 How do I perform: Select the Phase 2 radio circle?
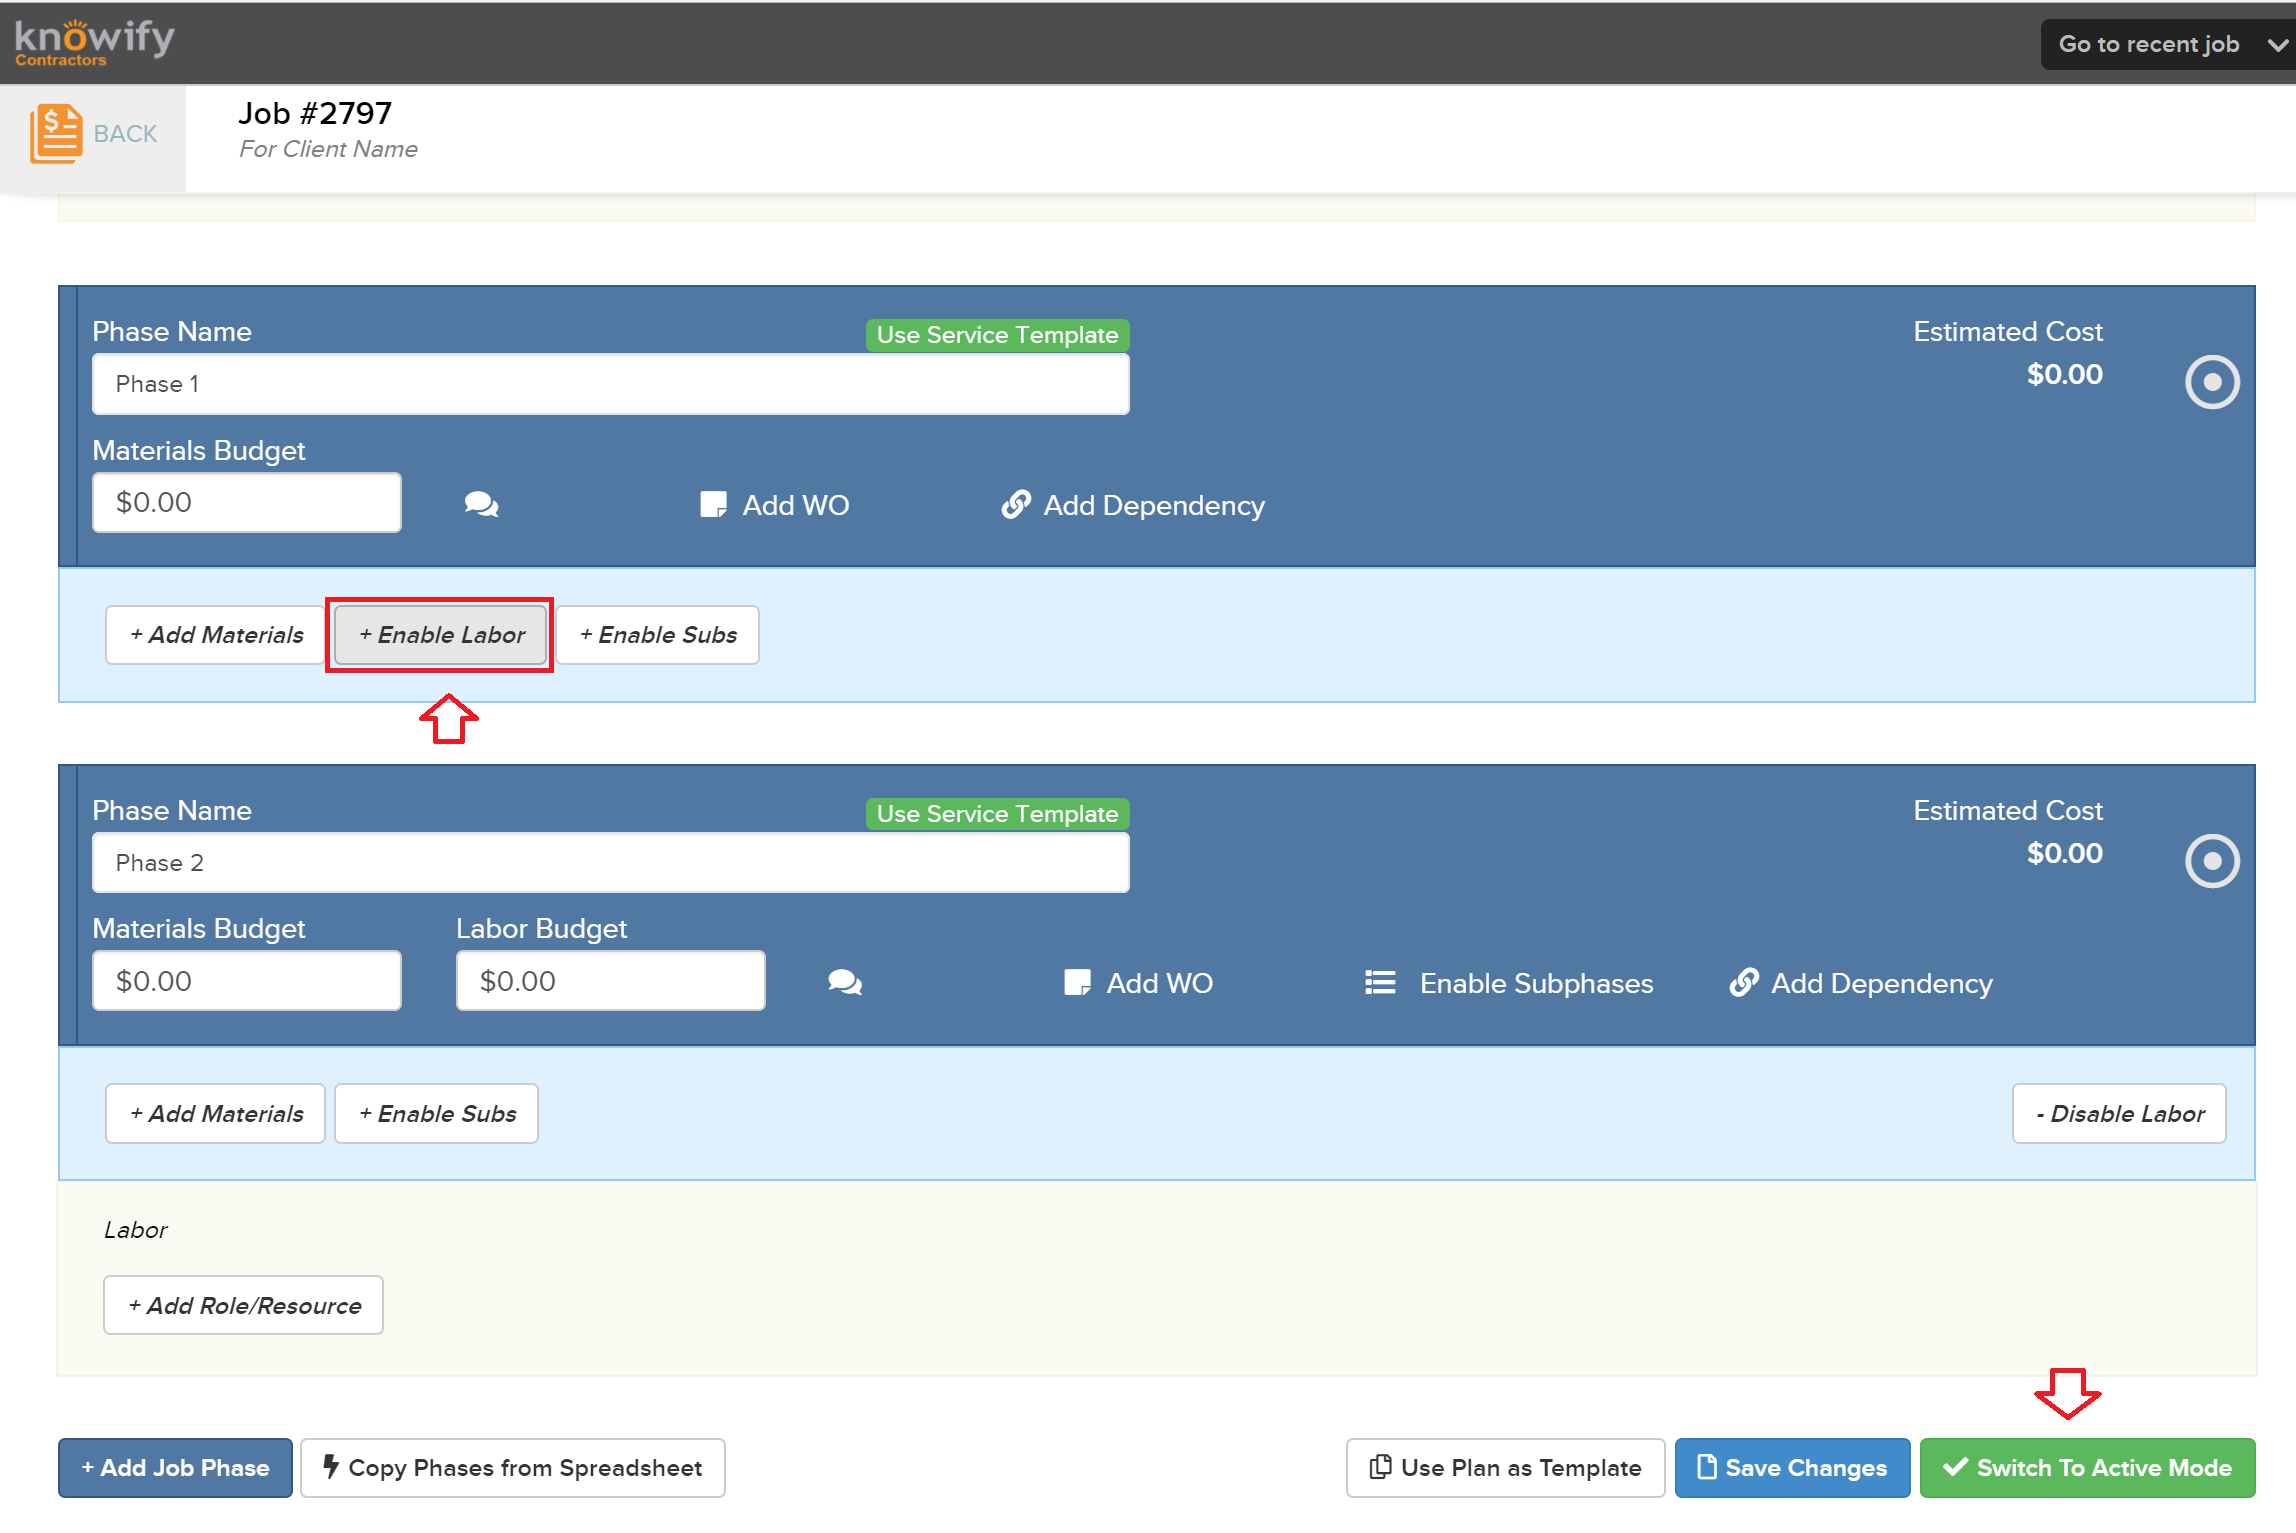[2212, 861]
